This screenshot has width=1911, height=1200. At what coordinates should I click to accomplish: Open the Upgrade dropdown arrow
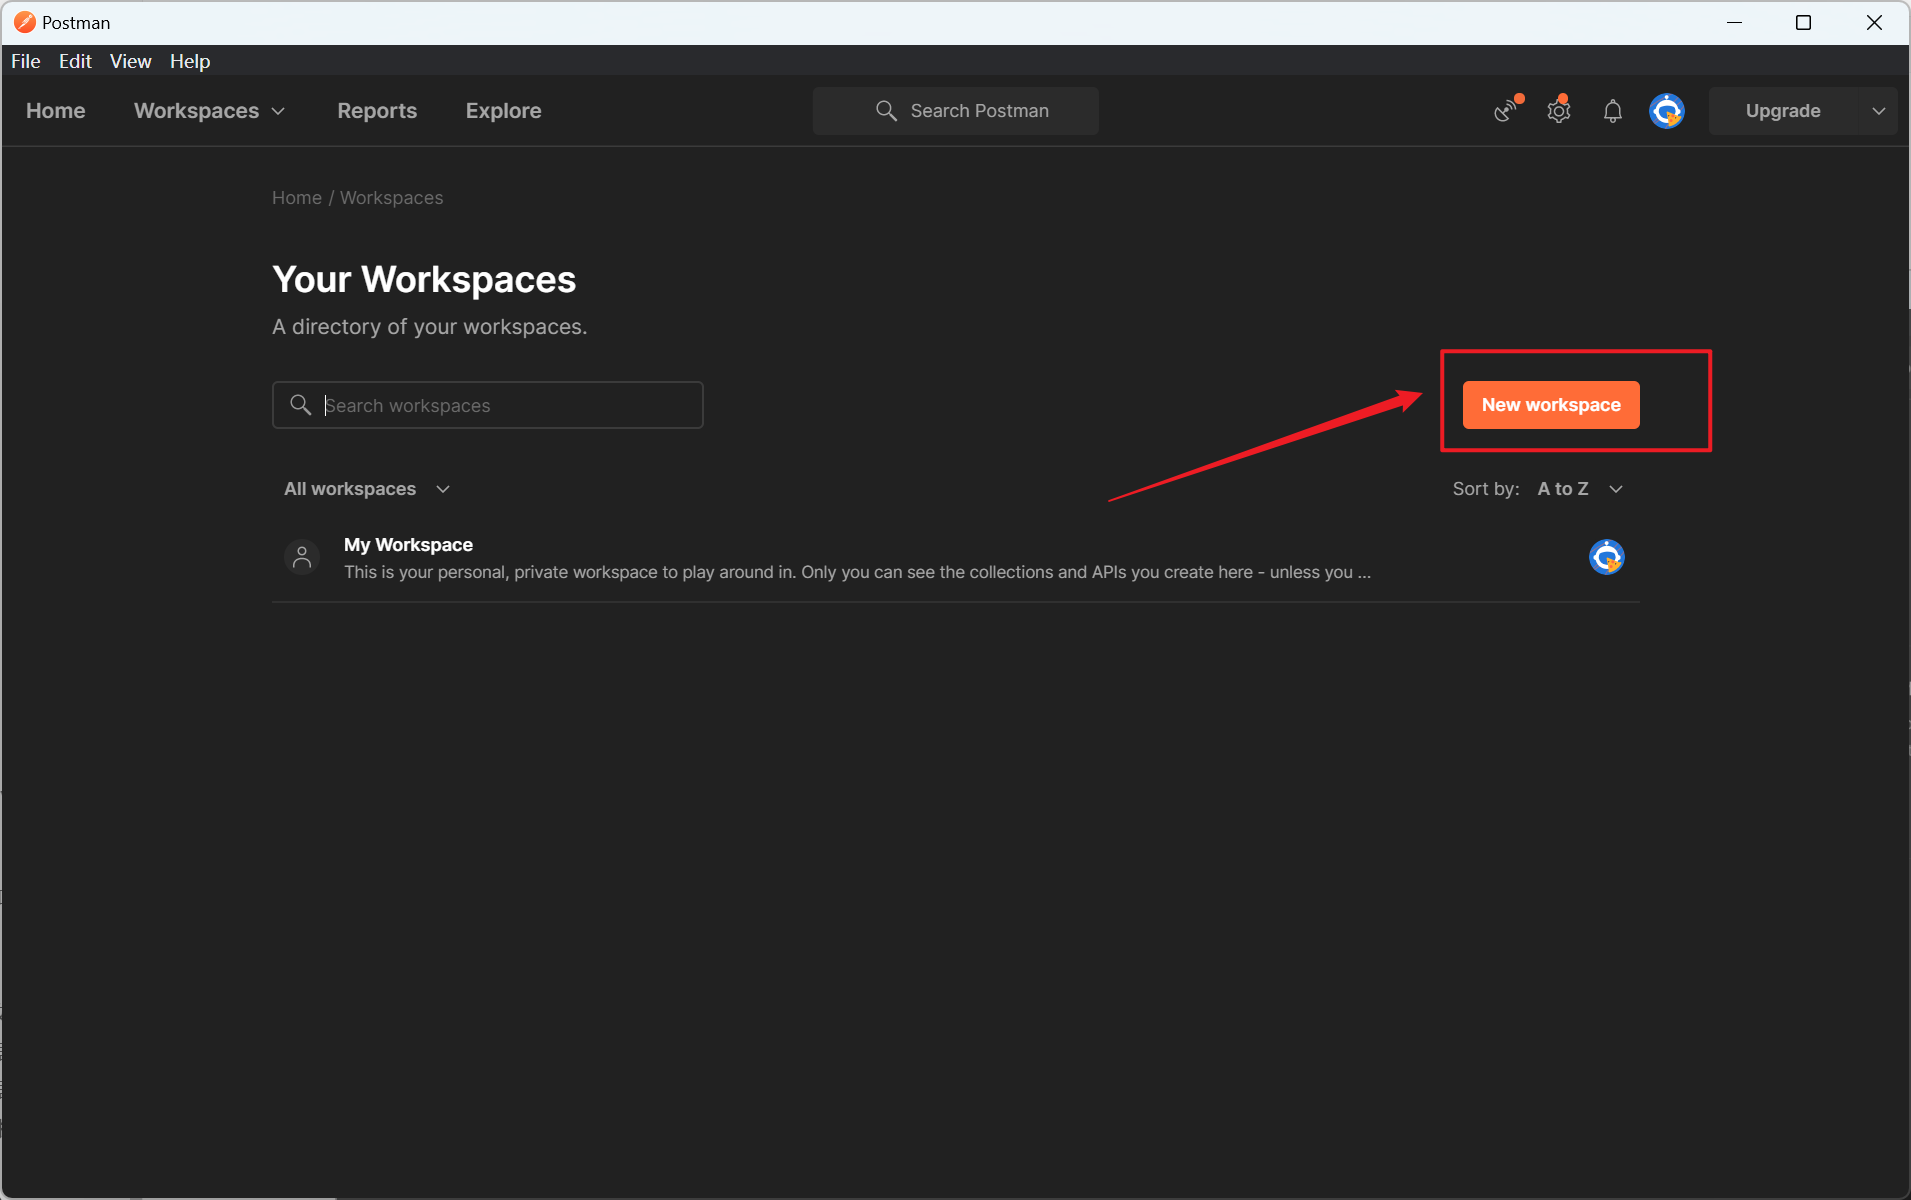1878,111
